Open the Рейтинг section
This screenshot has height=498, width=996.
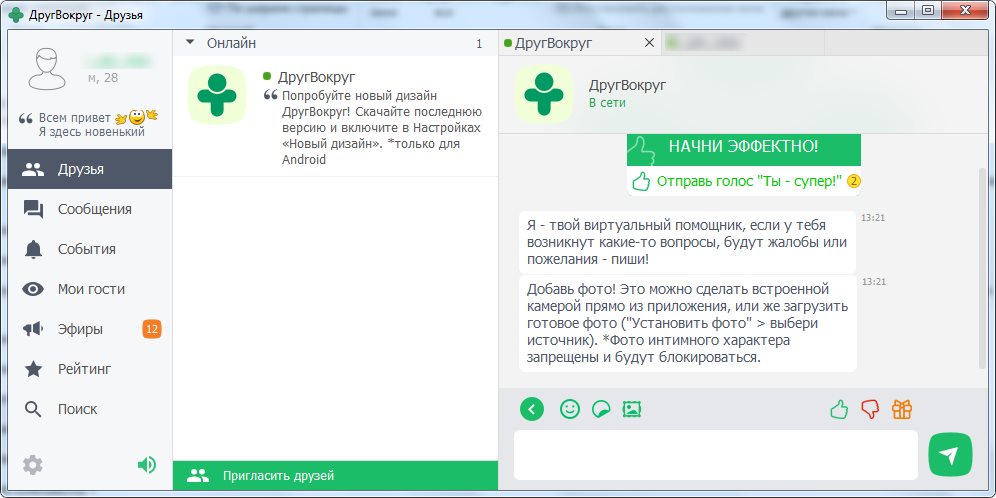pyautogui.click(x=90, y=369)
